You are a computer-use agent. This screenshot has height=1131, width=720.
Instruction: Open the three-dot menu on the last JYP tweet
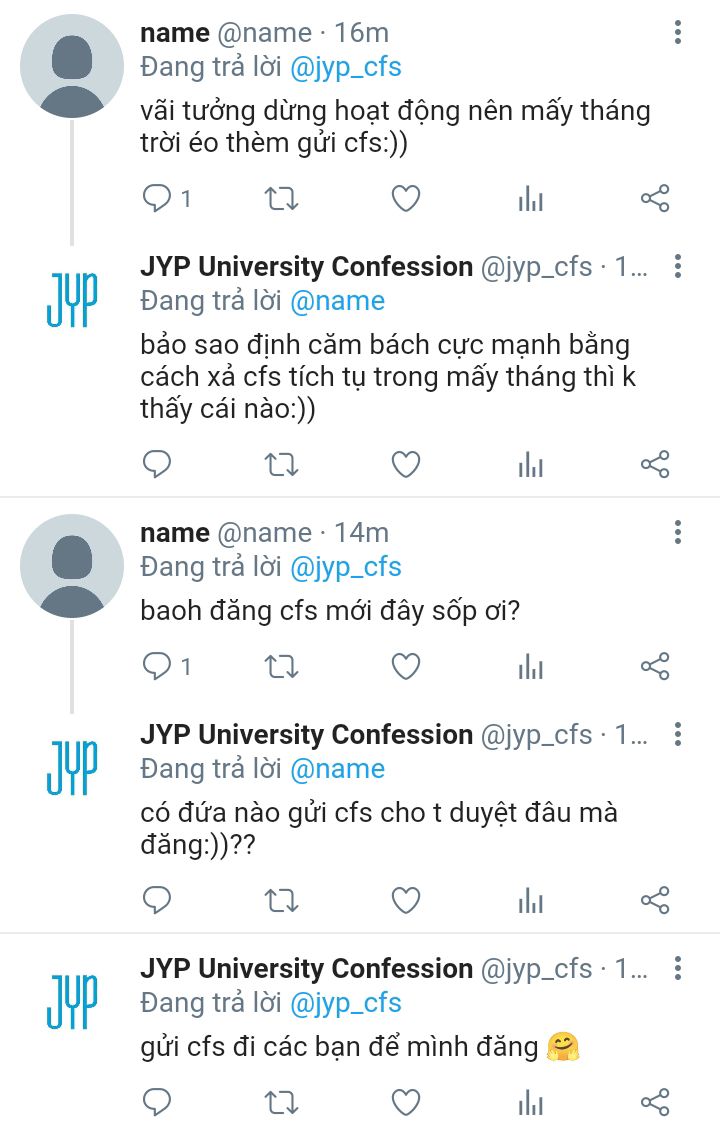point(677,969)
